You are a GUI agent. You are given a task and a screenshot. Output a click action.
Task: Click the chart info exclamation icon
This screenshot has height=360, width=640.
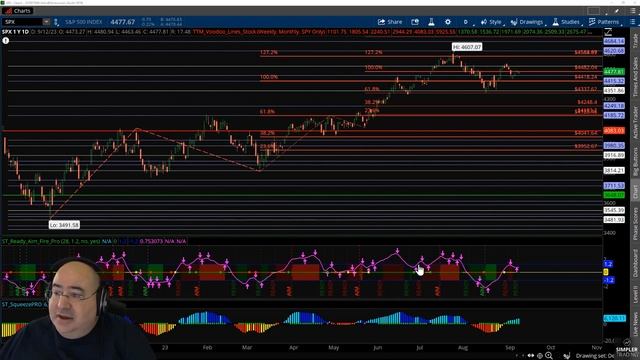tap(5, 40)
